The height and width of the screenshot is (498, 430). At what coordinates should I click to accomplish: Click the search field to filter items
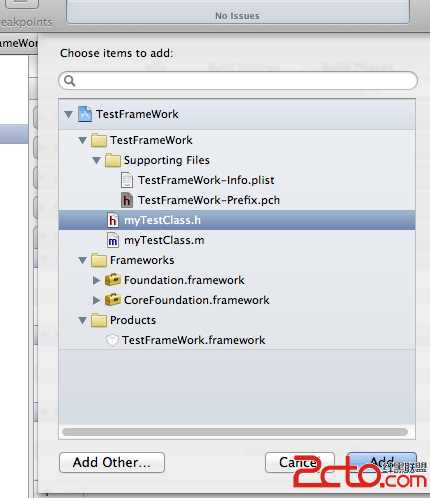tap(238, 80)
